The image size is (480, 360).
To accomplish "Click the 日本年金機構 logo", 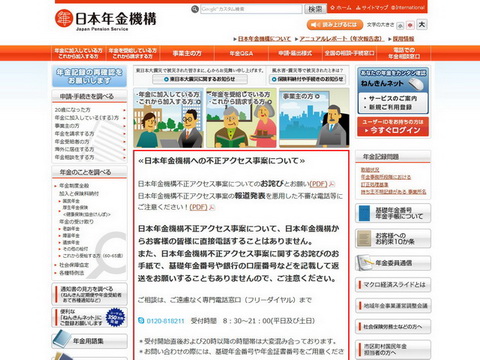I will 106,20.
